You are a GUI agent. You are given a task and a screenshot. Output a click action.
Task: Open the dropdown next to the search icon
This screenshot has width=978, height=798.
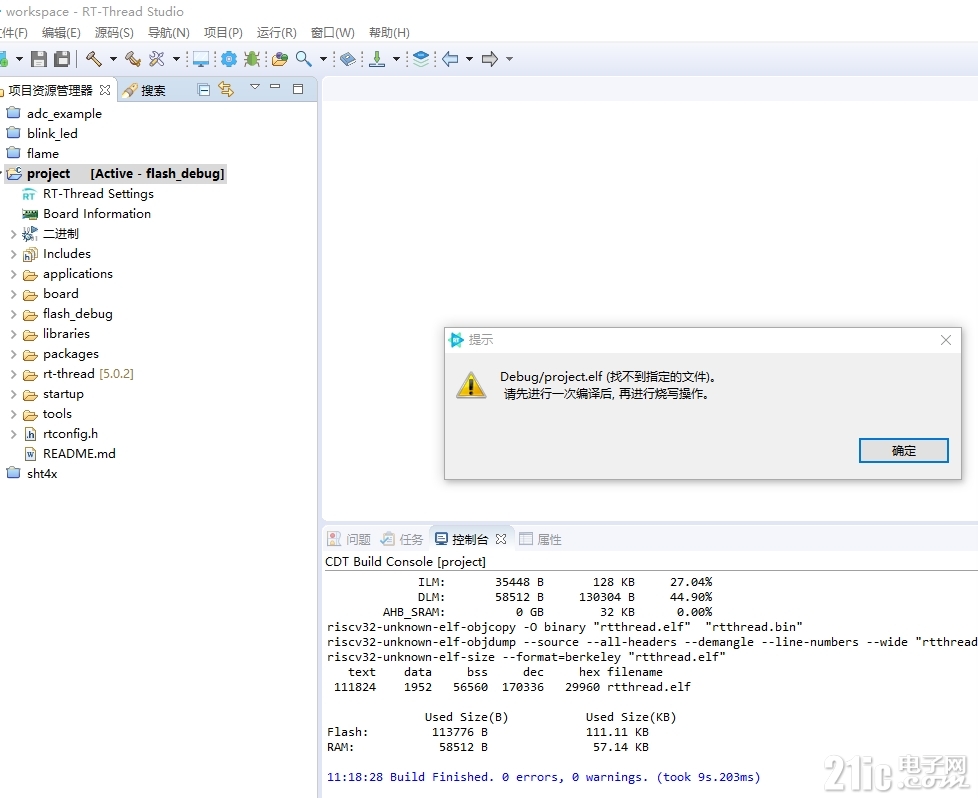pyautogui.click(x=323, y=59)
